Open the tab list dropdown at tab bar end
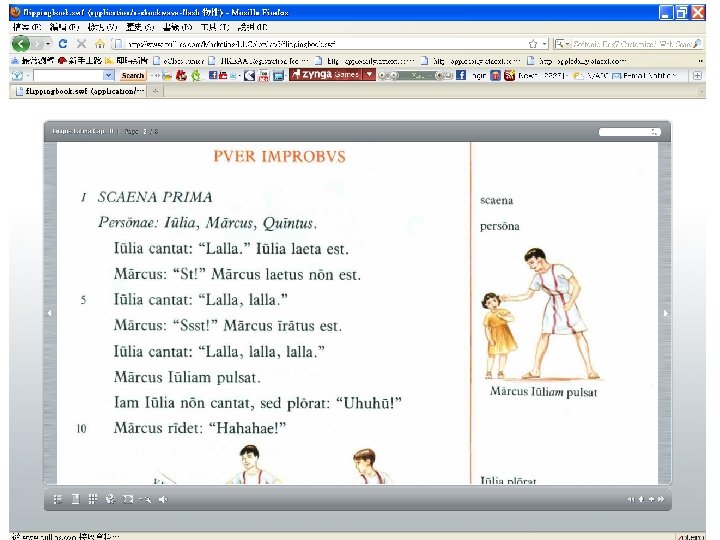720x540 pixels. [701, 92]
